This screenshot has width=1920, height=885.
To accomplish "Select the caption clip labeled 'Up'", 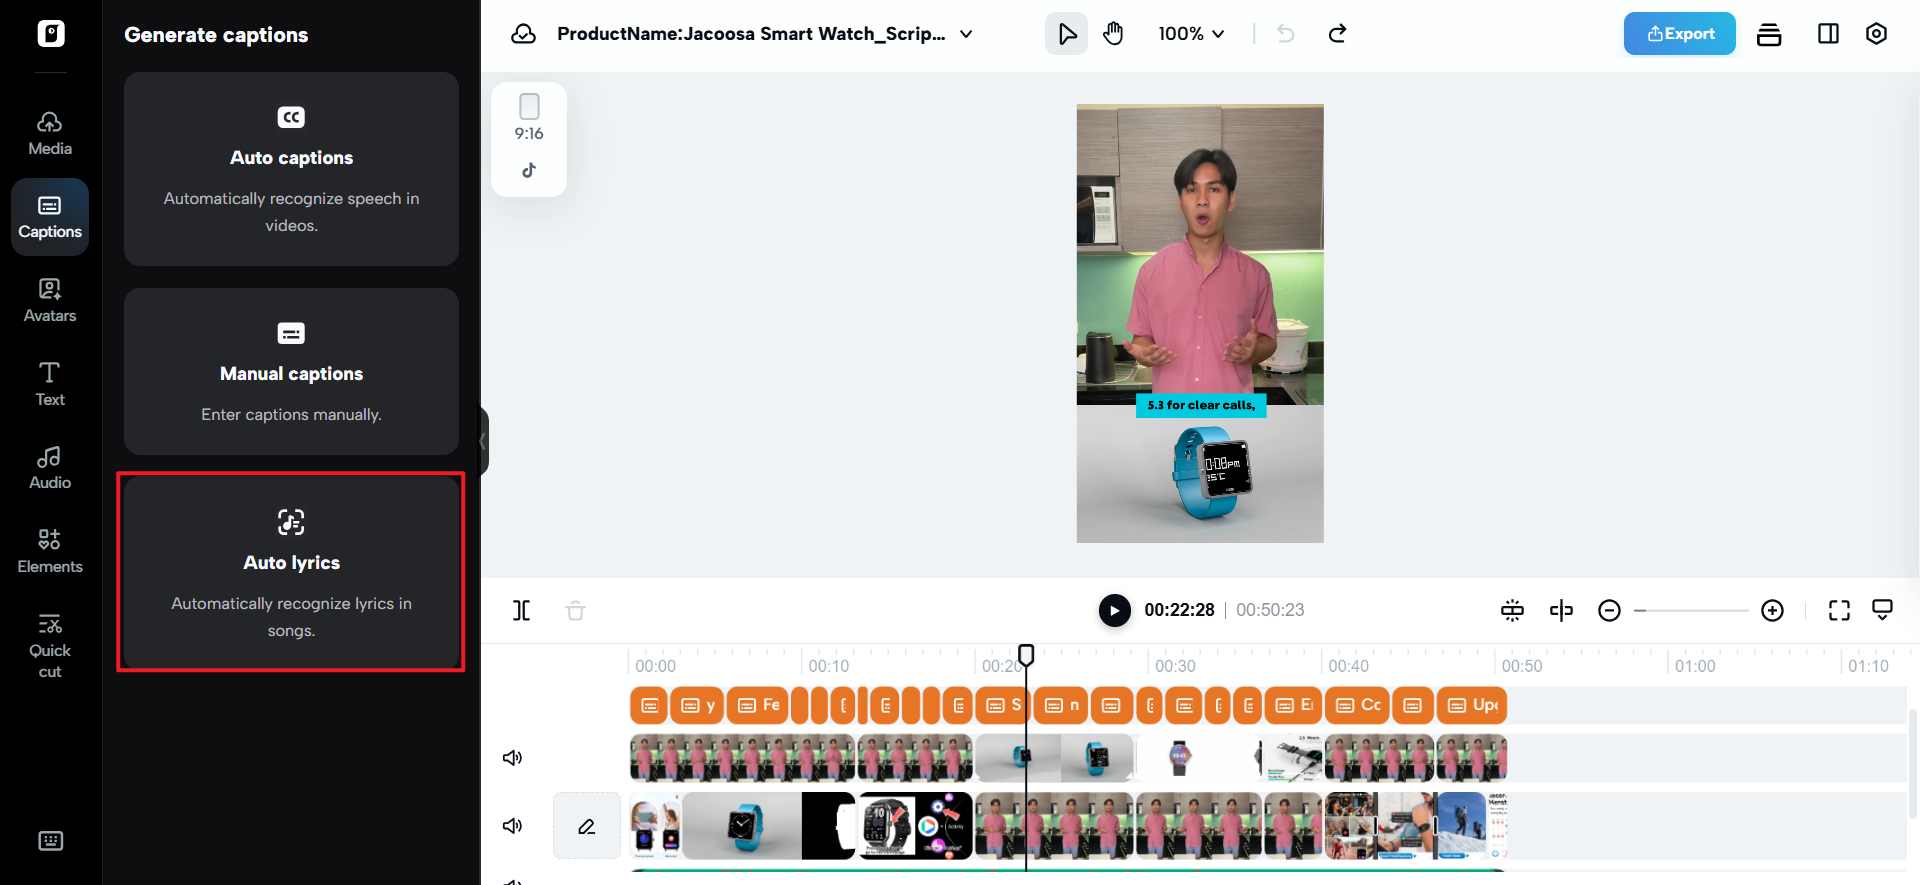I will (1472, 705).
